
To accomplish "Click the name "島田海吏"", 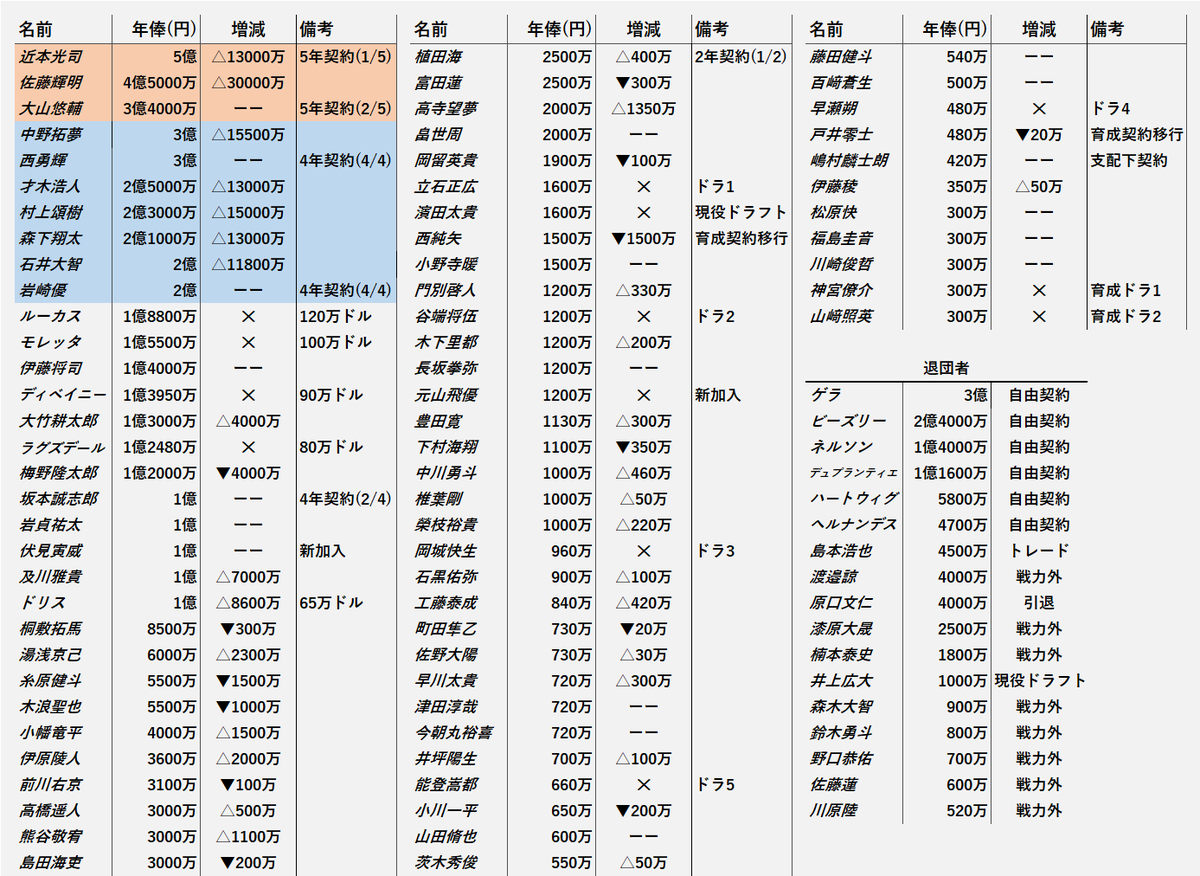I will coord(51,863).
